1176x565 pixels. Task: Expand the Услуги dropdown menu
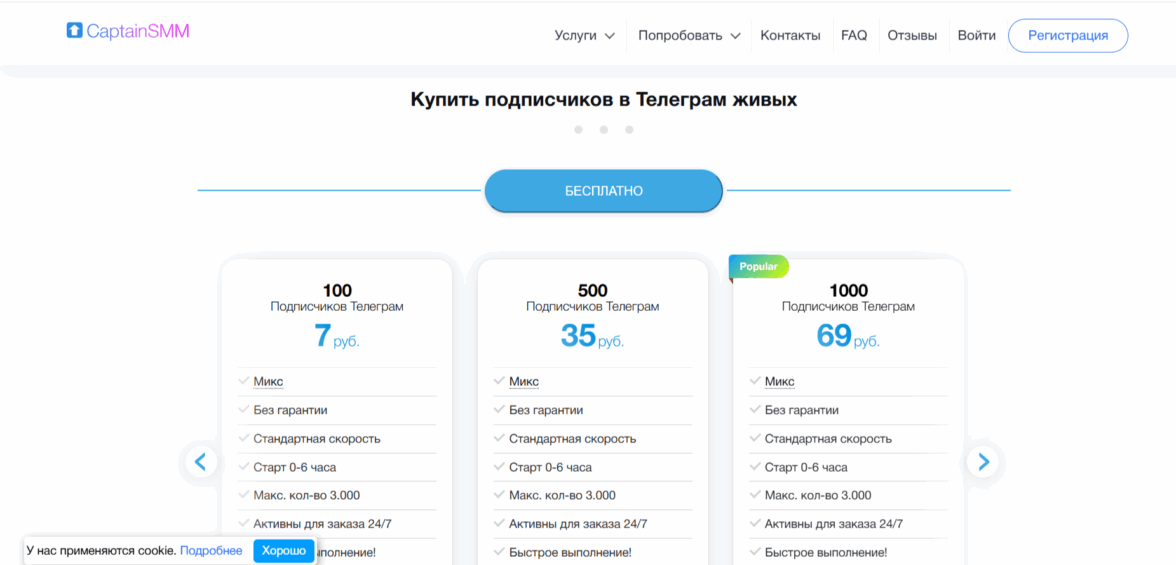click(x=584, y=35)
